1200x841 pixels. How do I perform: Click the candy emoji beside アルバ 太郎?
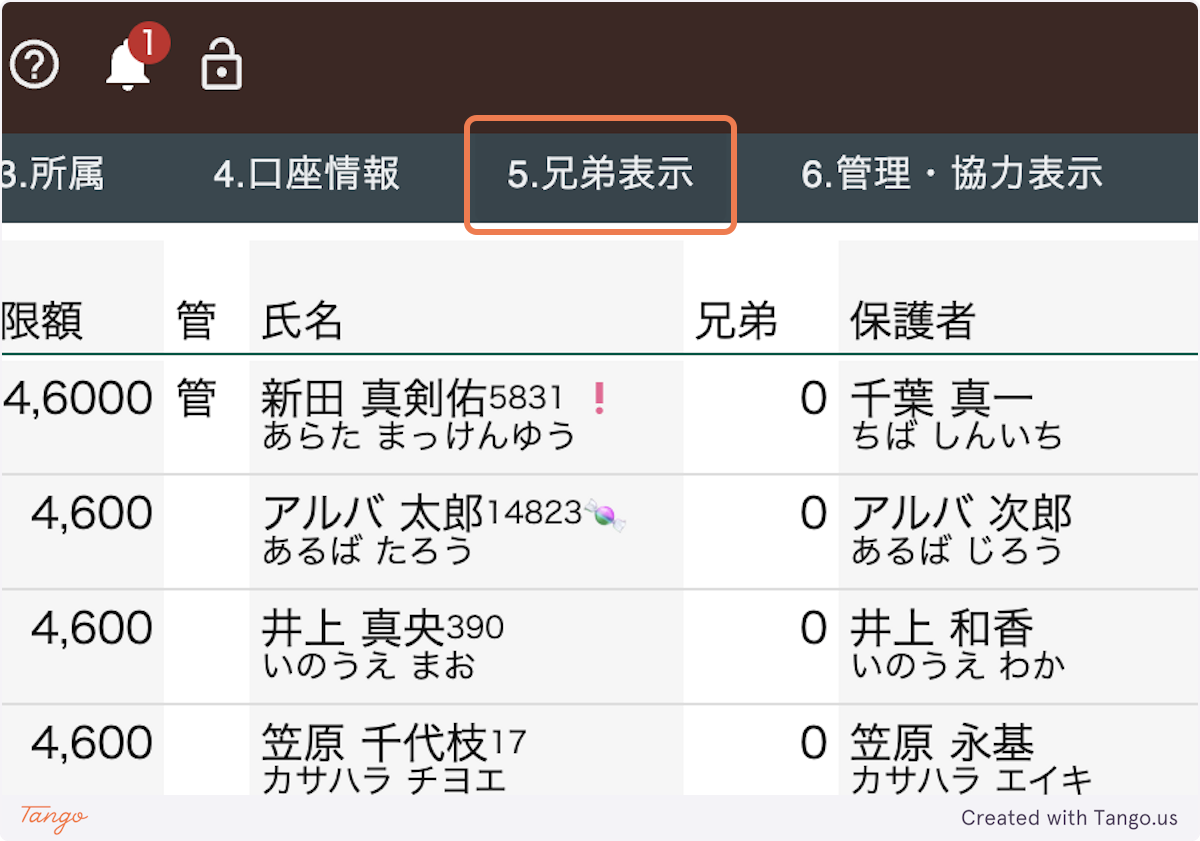pyautogui.click(x=609, y=512)
